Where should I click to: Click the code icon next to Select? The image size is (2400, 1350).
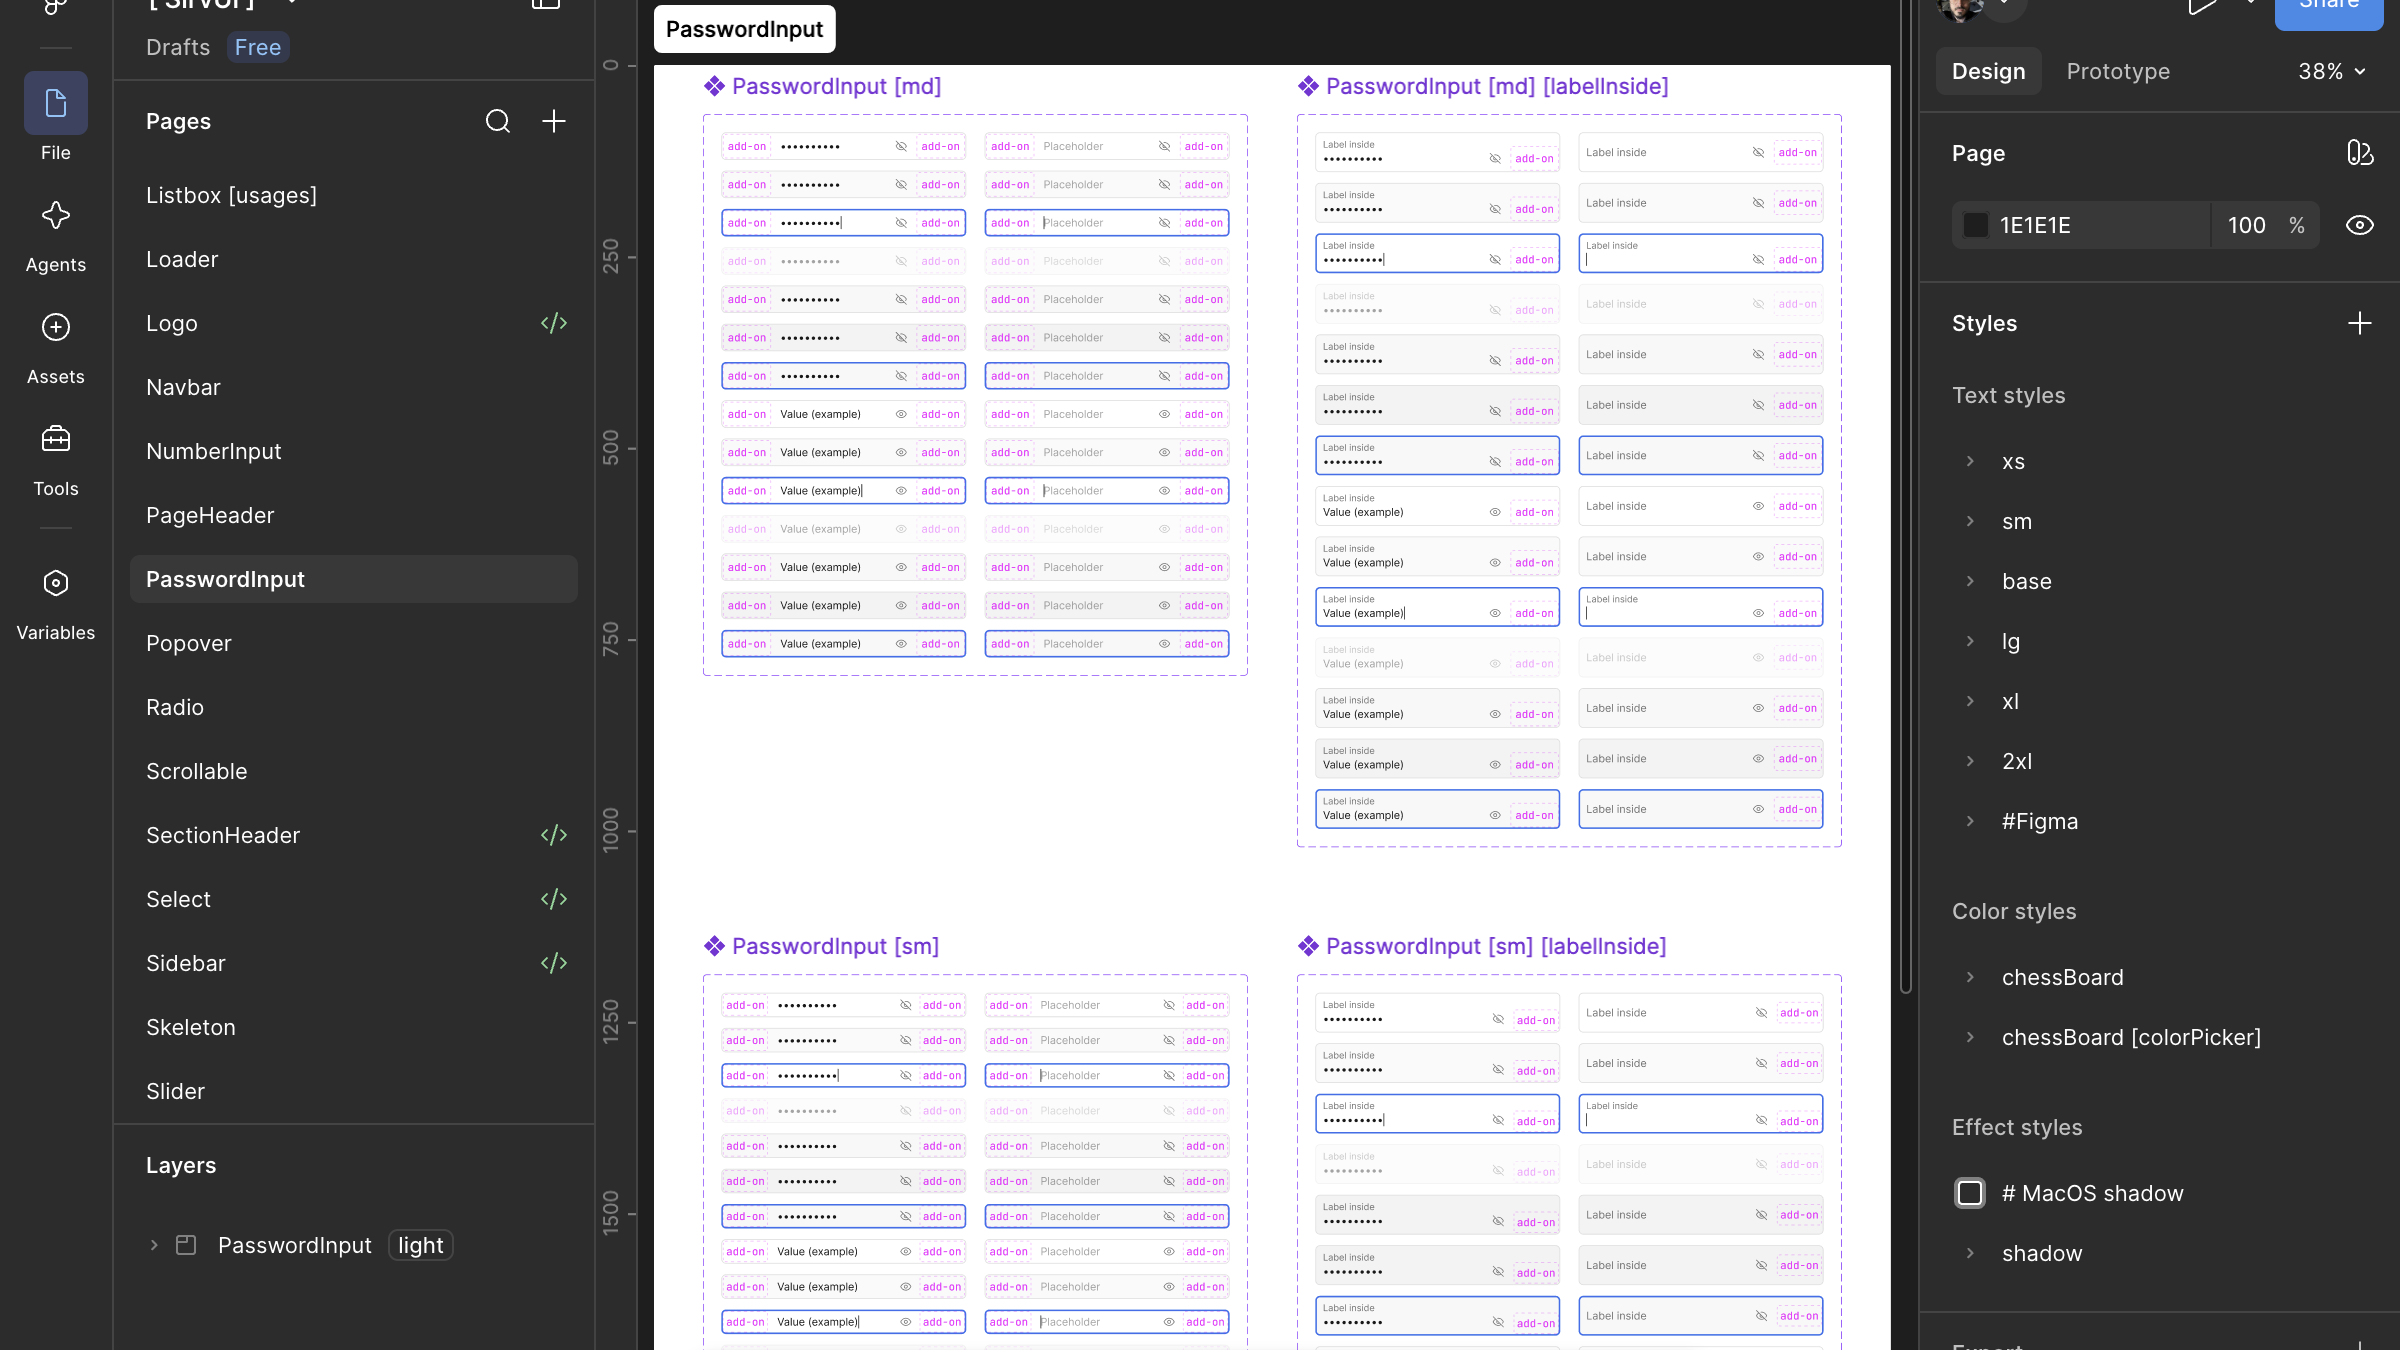point(554,899)
